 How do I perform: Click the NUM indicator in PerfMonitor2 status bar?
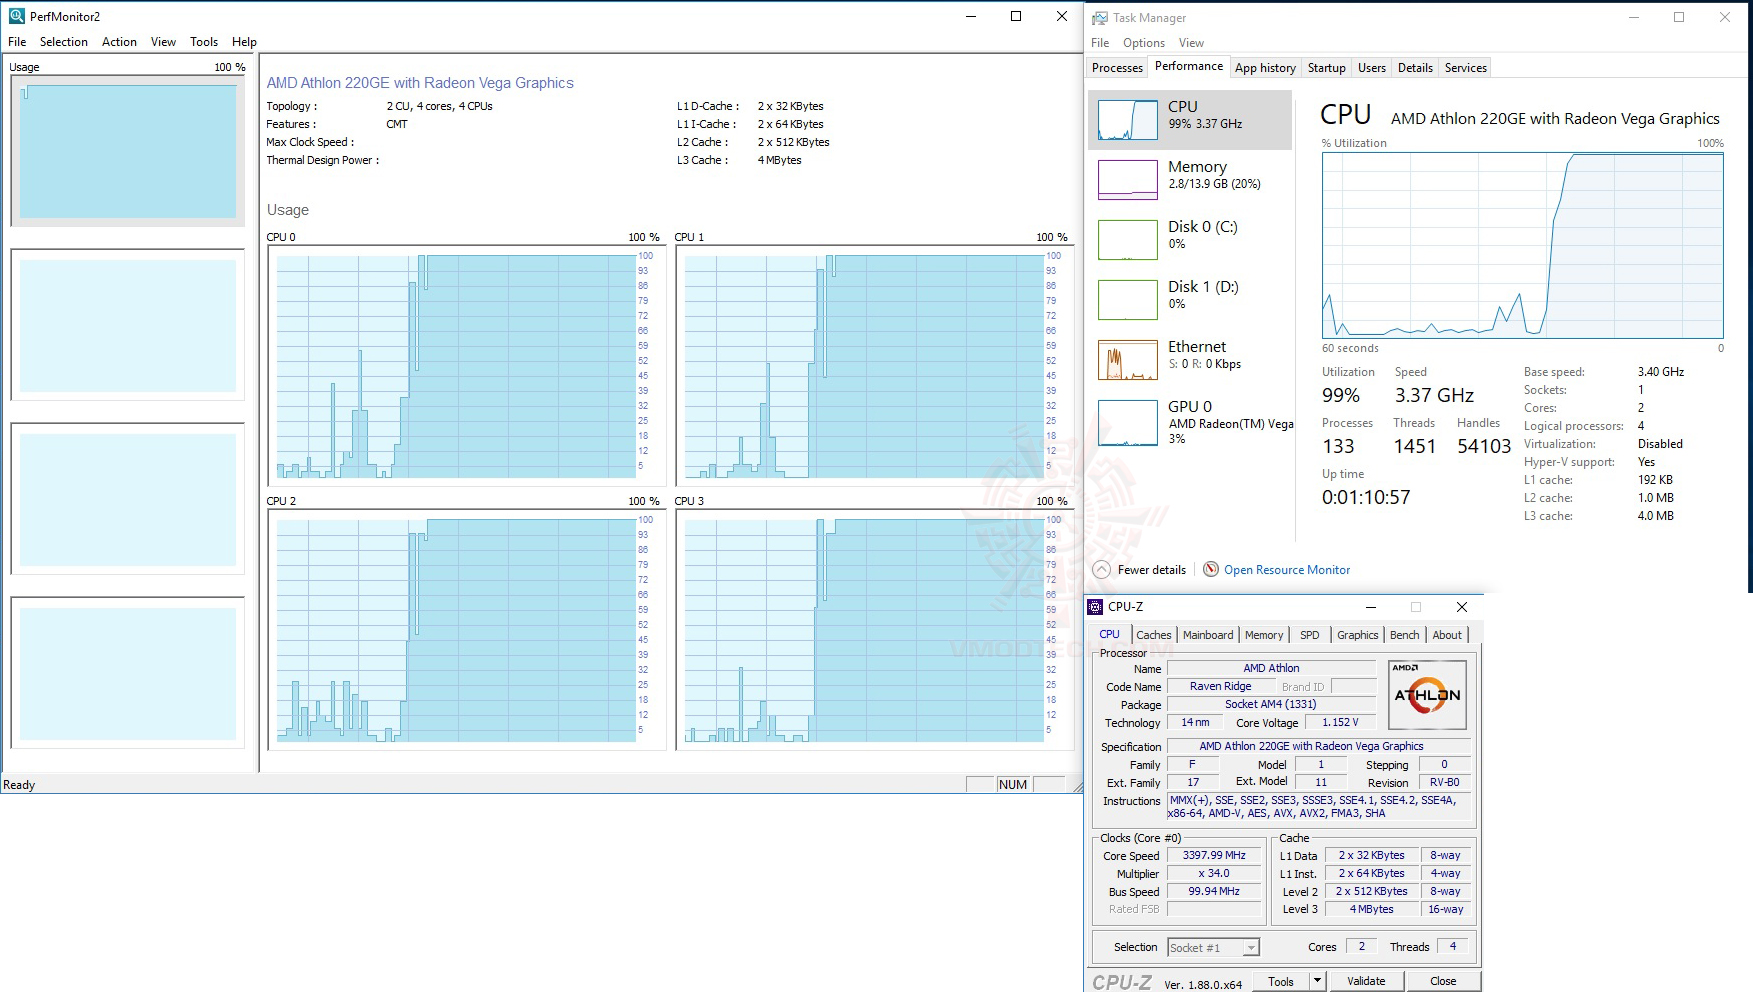(x=1013, y=785)
